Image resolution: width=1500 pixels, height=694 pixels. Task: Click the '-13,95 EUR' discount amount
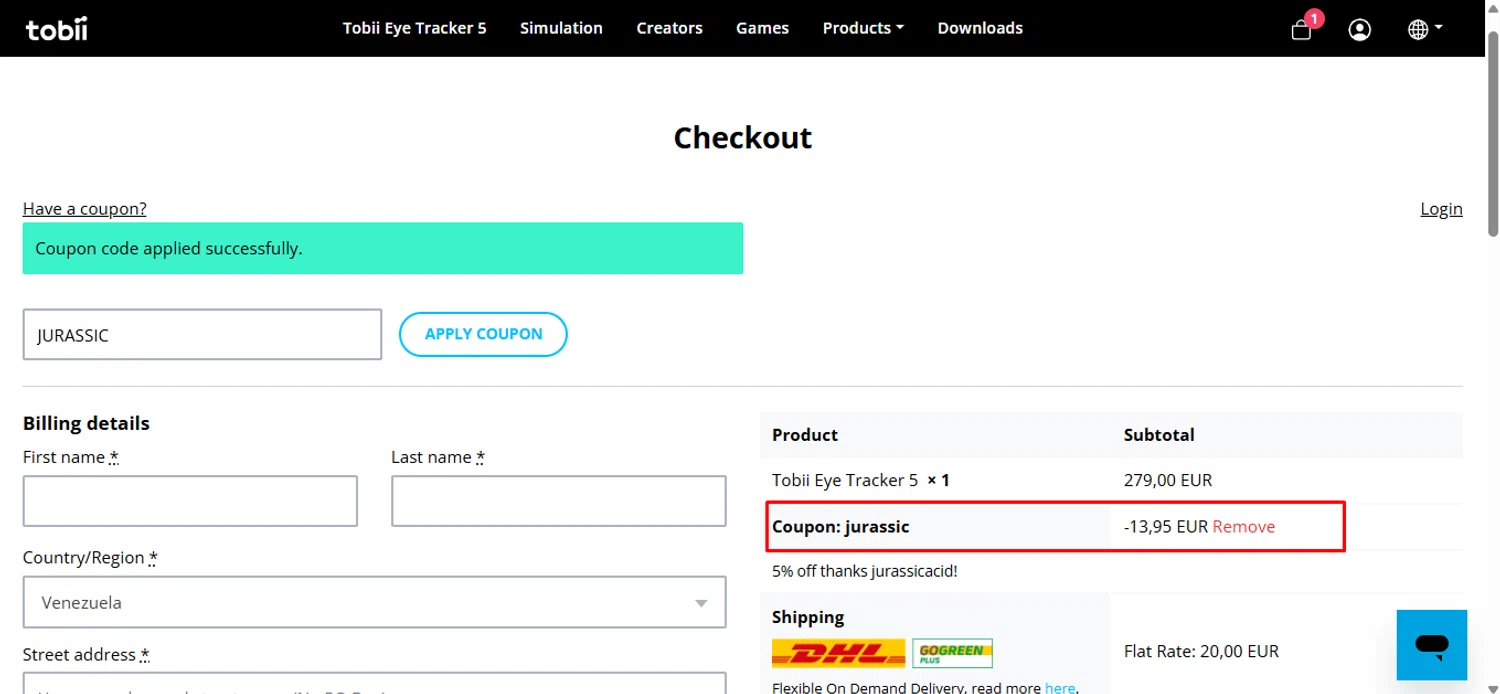click(x=1166, y=526)
